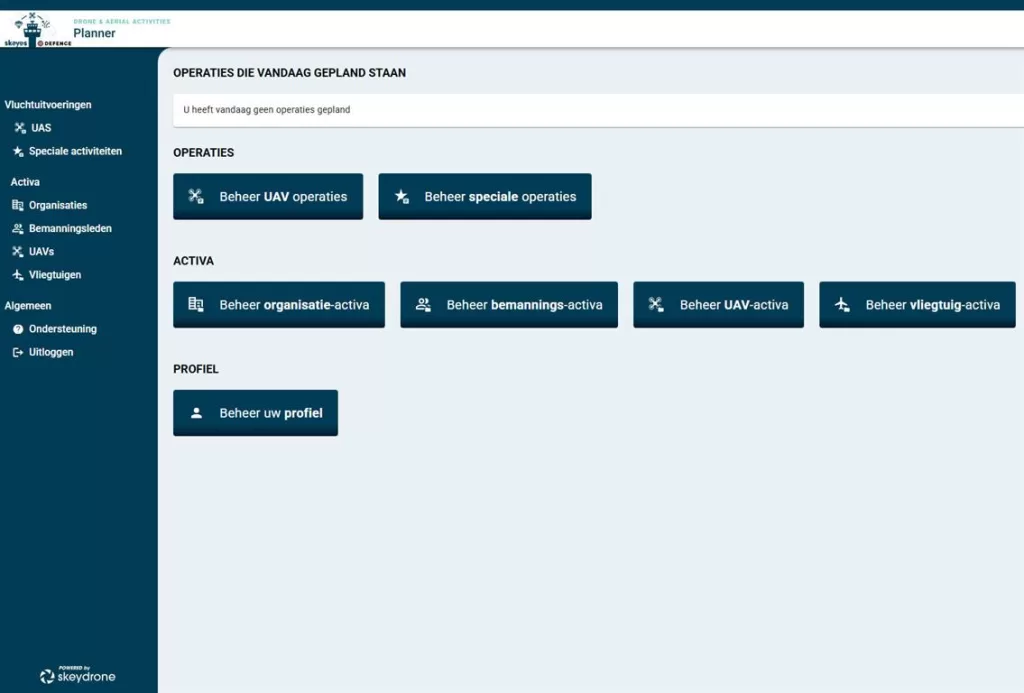Screen dimensions: 1024x693
Task: Open Beheer speciale operaties
Action: tap(484, 197)
